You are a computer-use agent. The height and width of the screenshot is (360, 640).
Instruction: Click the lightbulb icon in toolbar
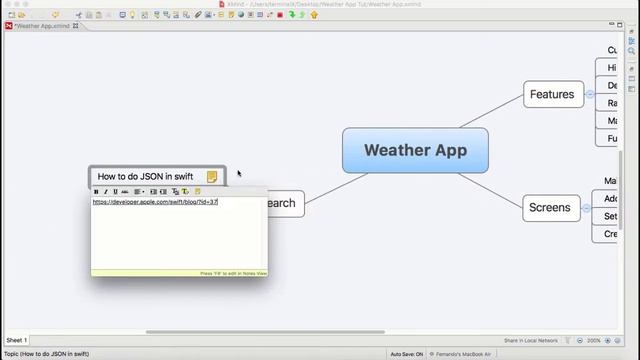pos(132,15)
